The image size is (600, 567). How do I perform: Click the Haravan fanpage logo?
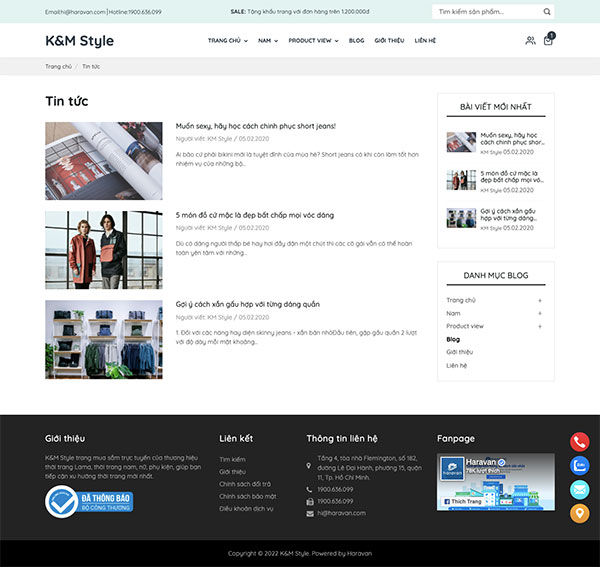[452, 468]
